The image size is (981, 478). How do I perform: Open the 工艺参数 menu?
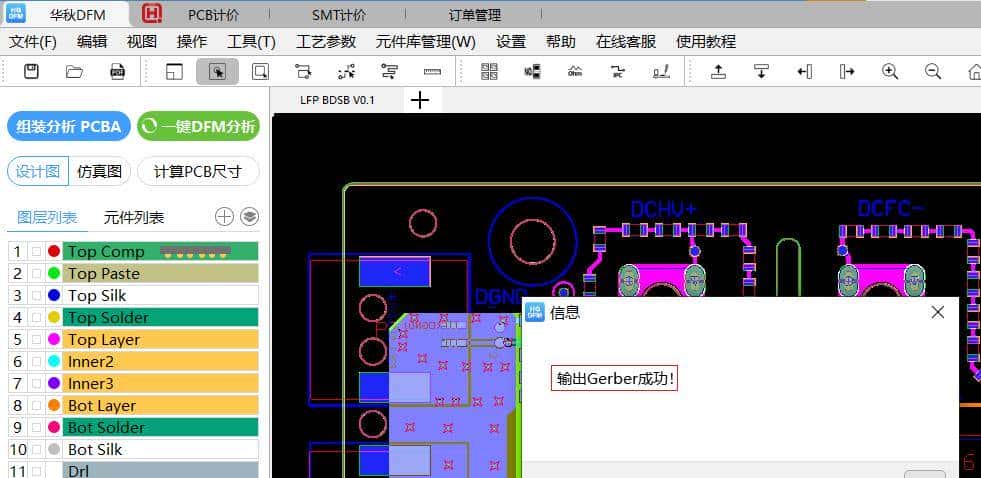326,42
